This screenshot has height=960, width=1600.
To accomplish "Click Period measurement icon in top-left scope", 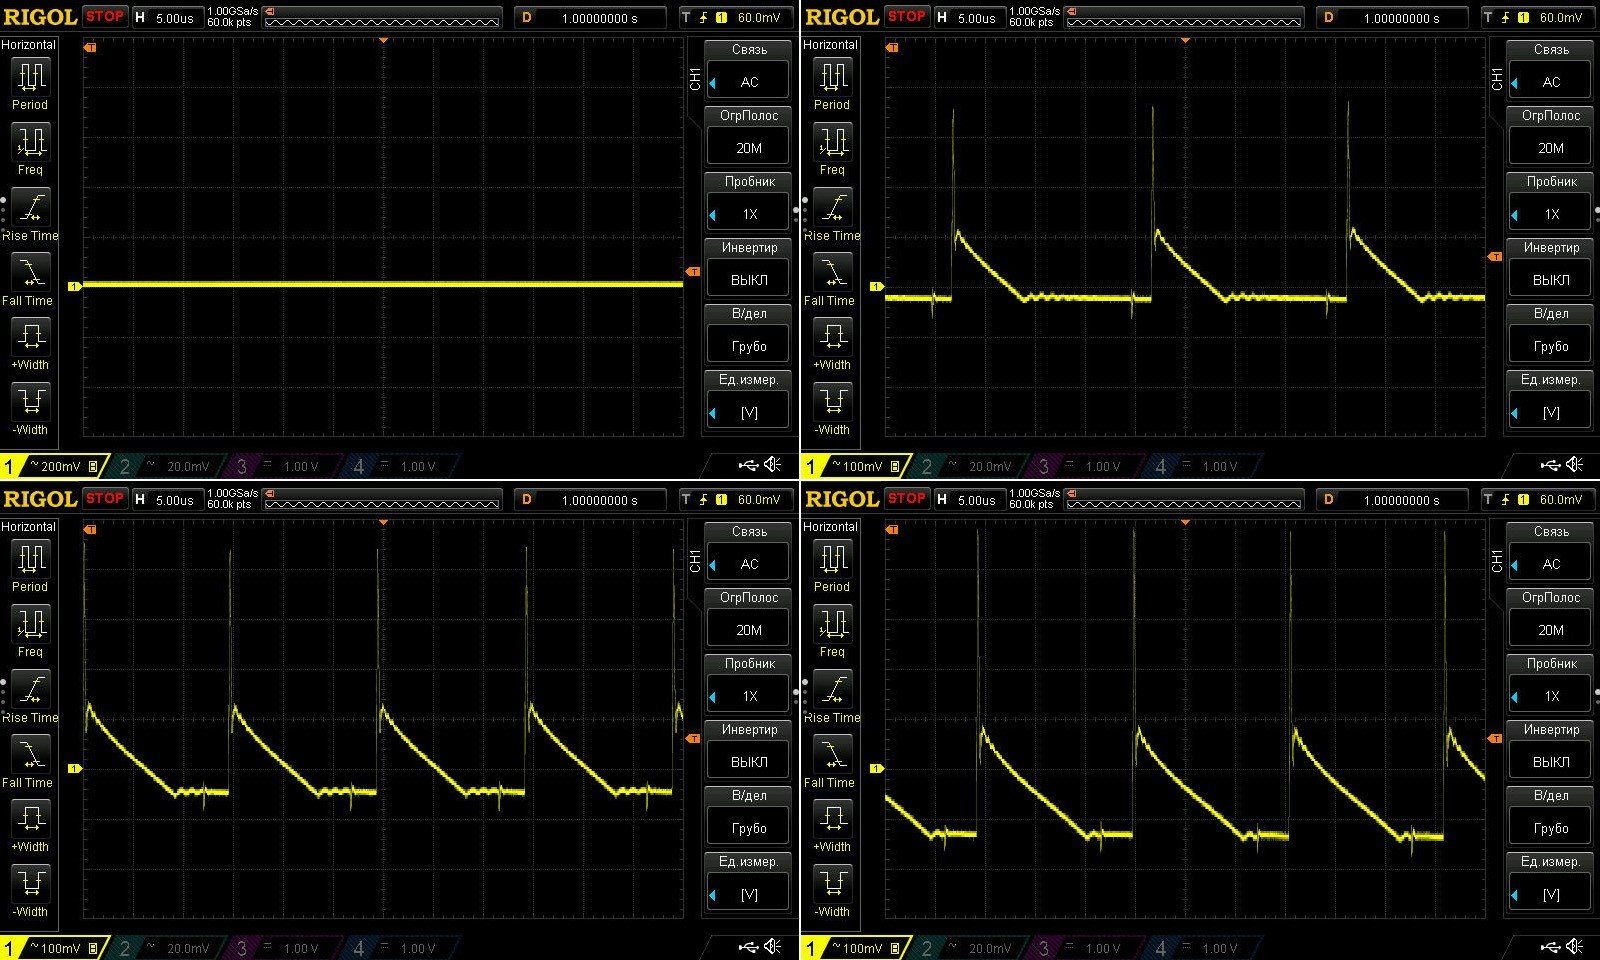I will coord(30,78).
